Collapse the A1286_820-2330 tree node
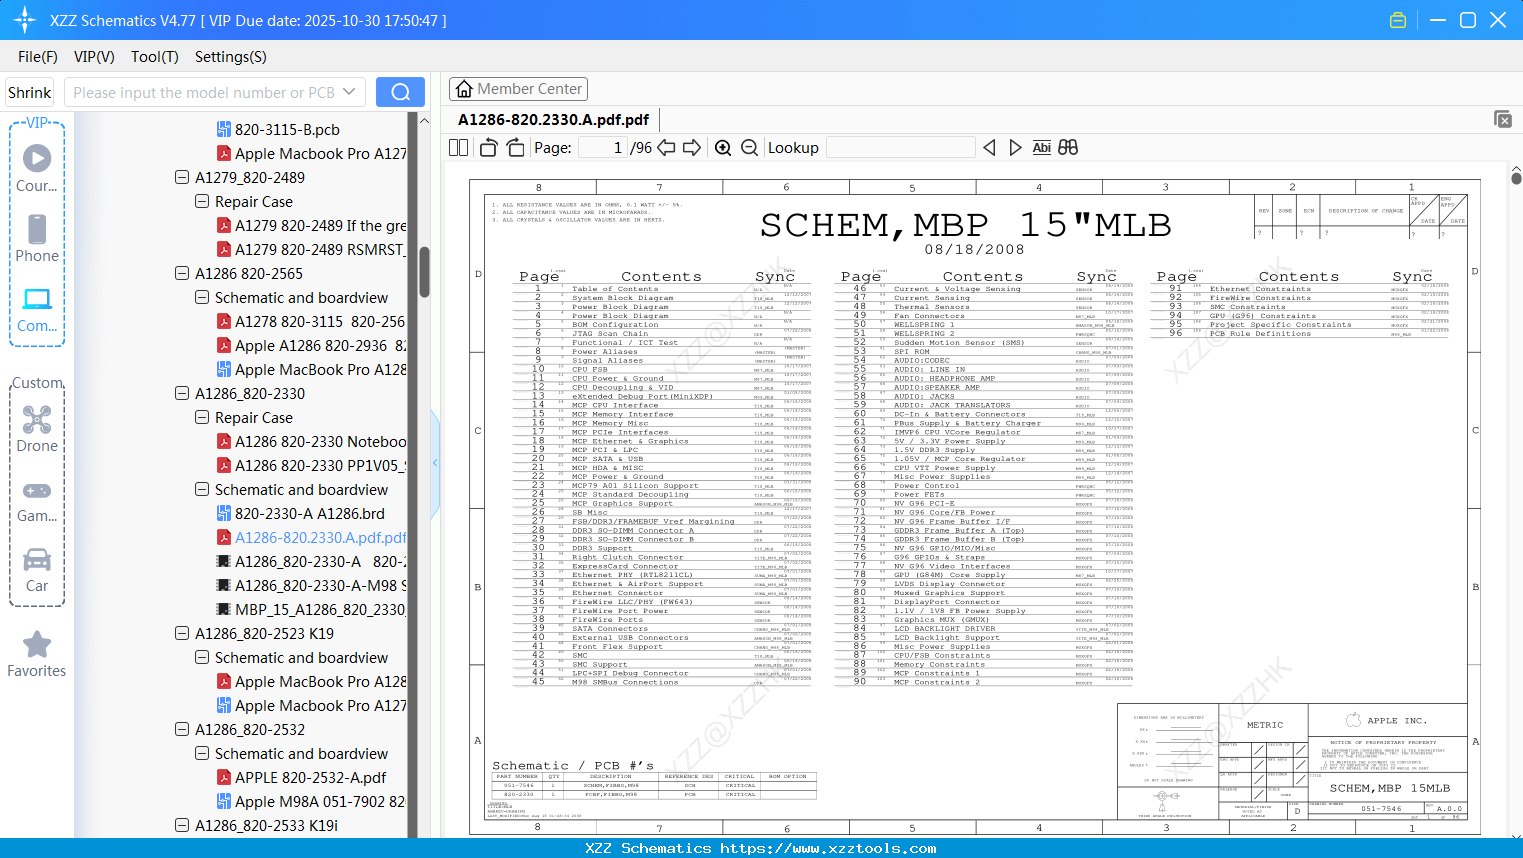Screen dimensions: 1523x858 point(182,393)
